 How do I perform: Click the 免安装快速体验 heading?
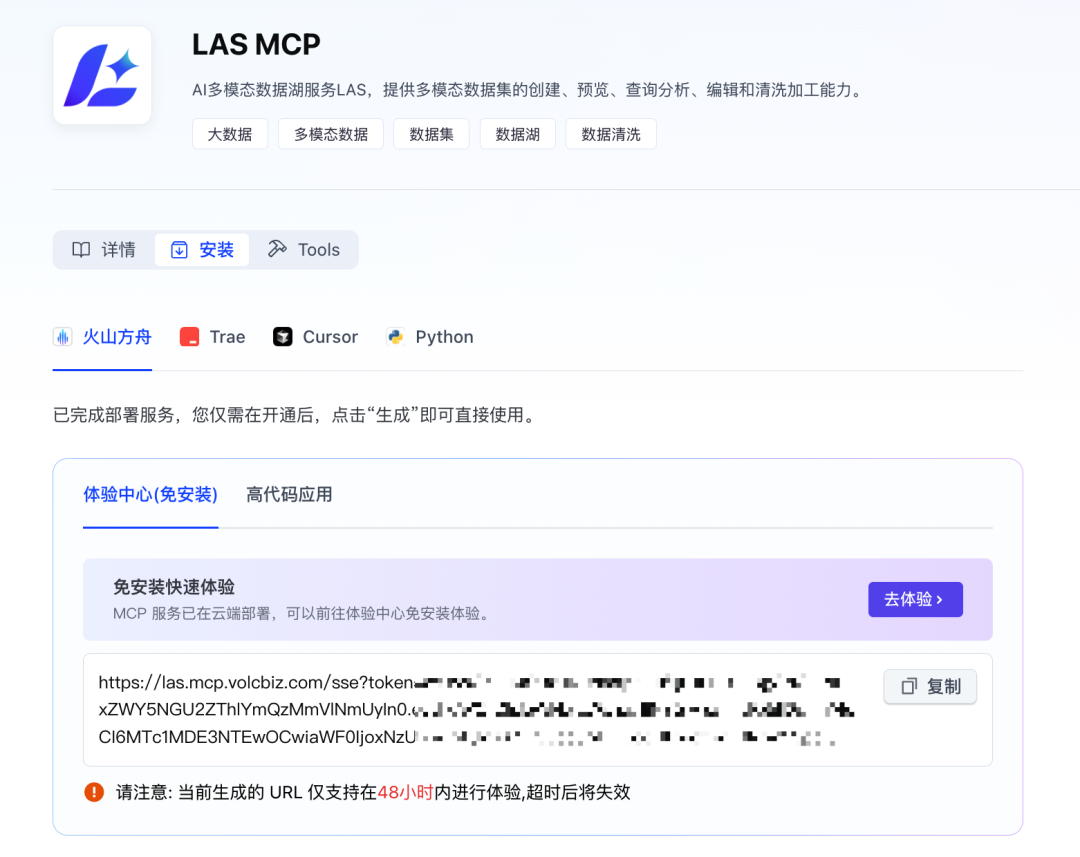[x=174, y=587]
